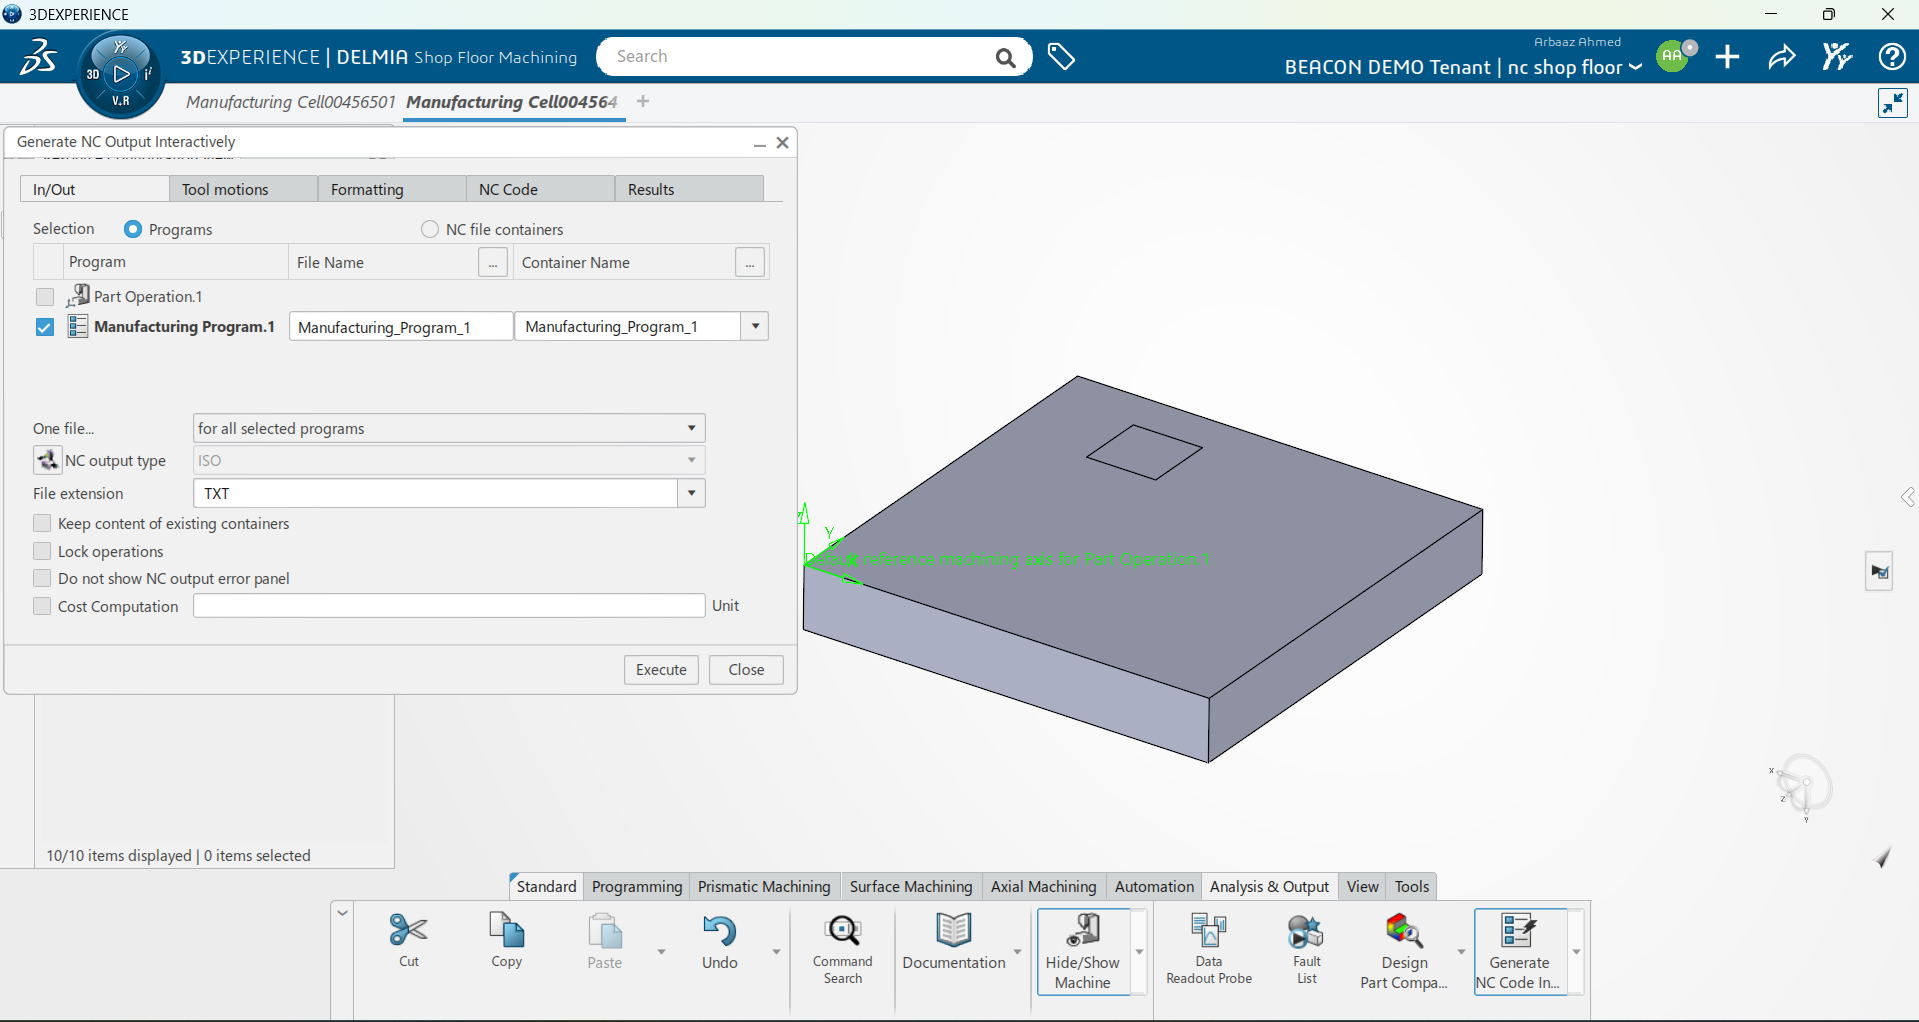Launch Data Readout Probe
Viewport: 1919px width, 1022px height.
[x=1209, y=949]
